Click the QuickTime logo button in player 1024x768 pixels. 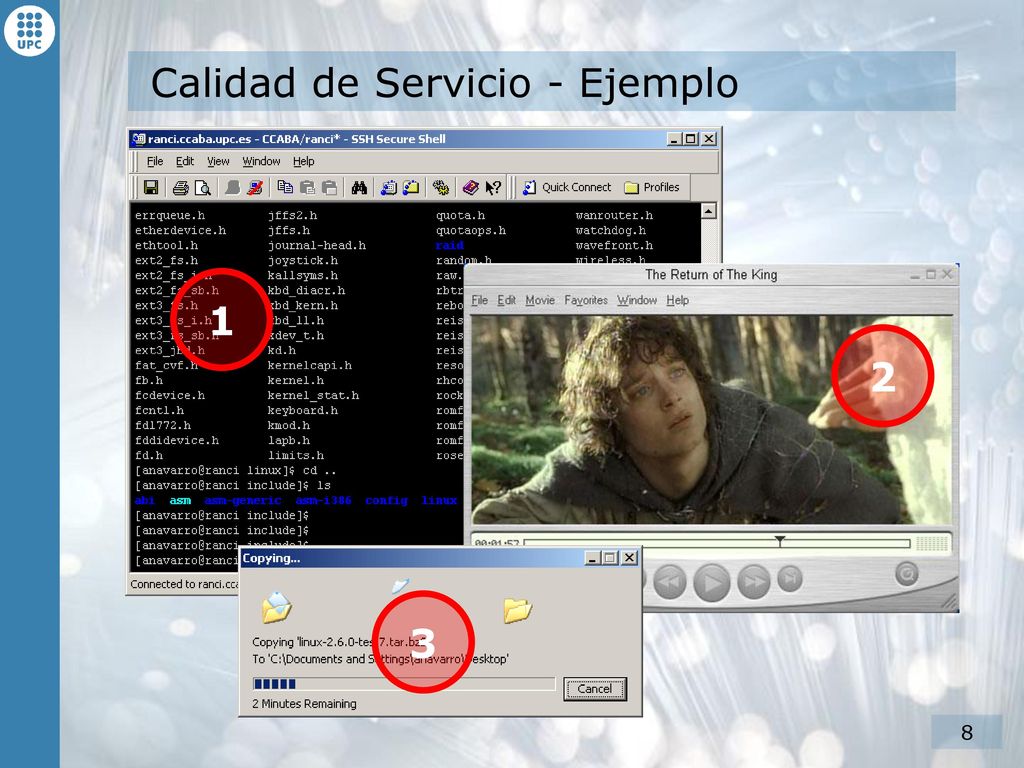point(907,574)
